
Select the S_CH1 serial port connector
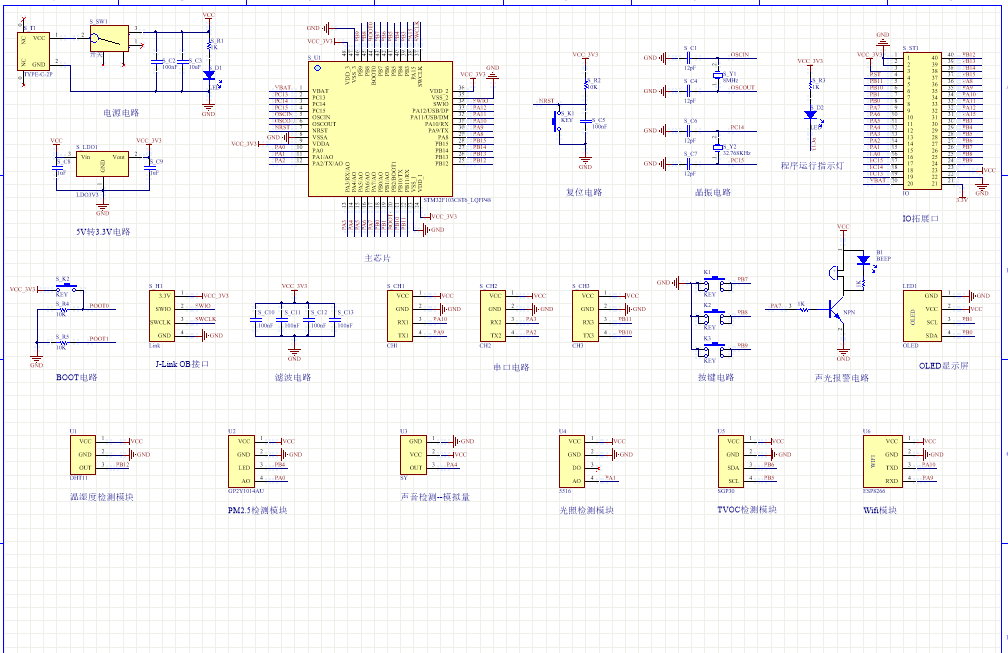[400, 315]
